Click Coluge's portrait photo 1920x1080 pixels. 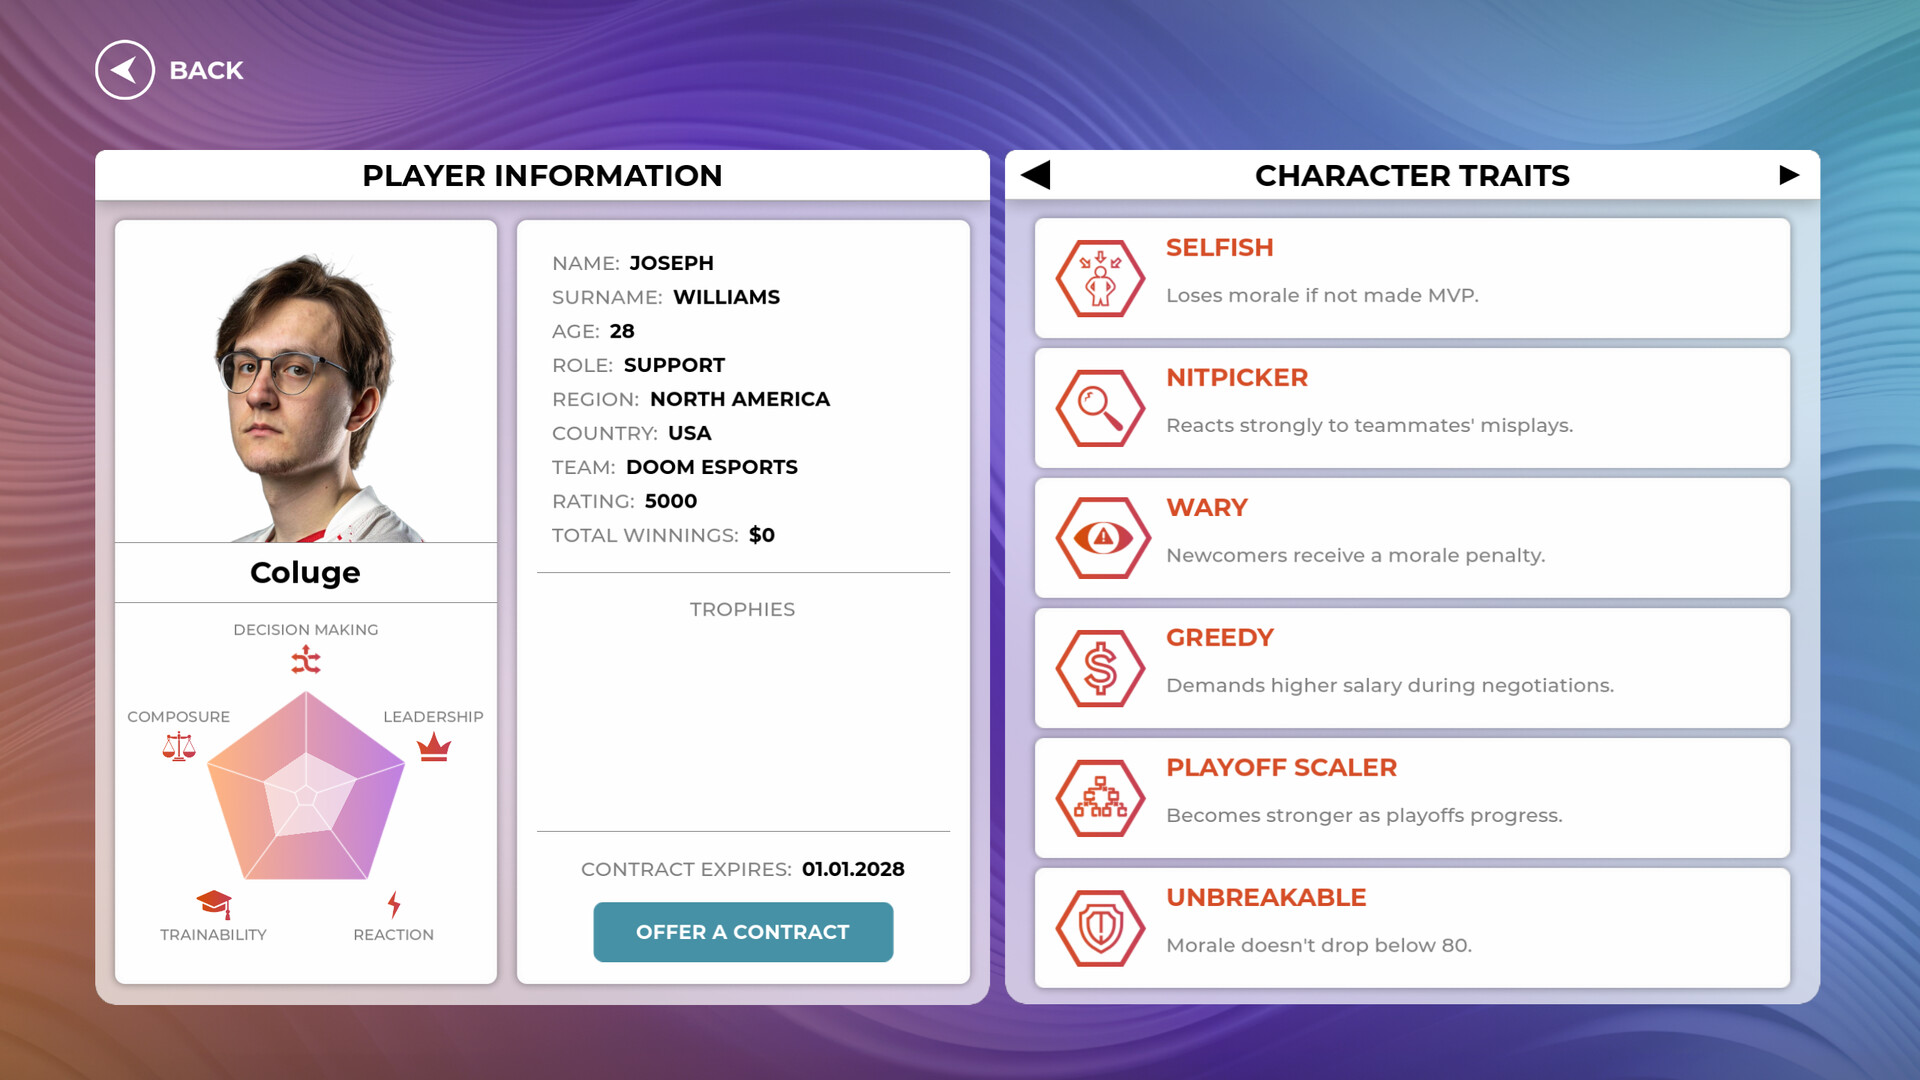coord(305,380)
